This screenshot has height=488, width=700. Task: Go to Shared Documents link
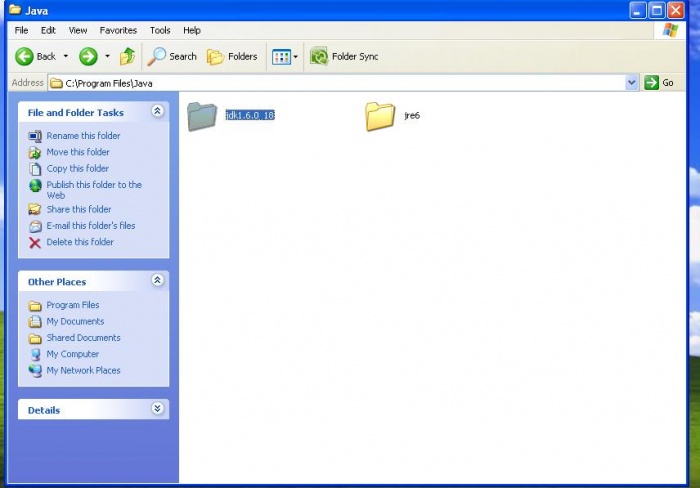pyautogui.click(x=83, y=338)
